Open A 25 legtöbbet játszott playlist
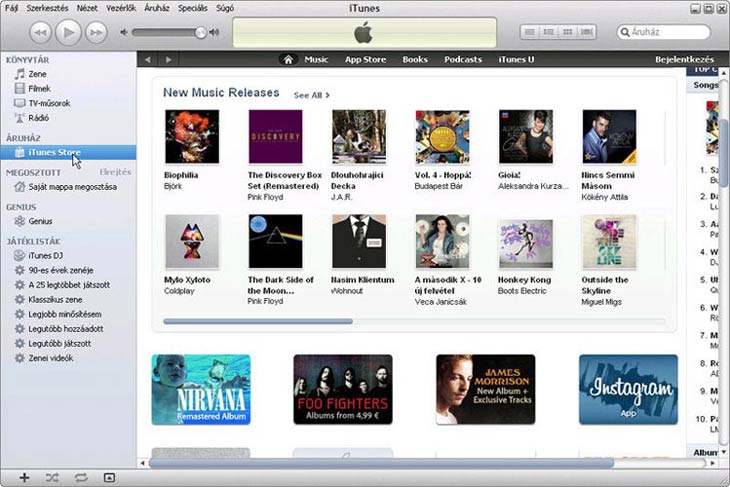 pos(68,285)
